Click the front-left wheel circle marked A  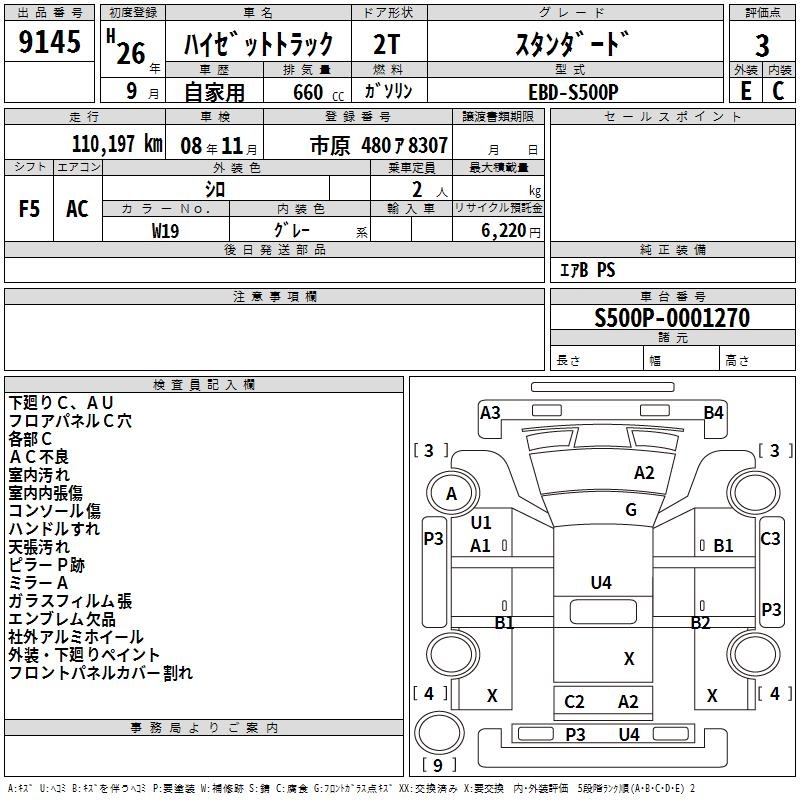tap(451, 493)
